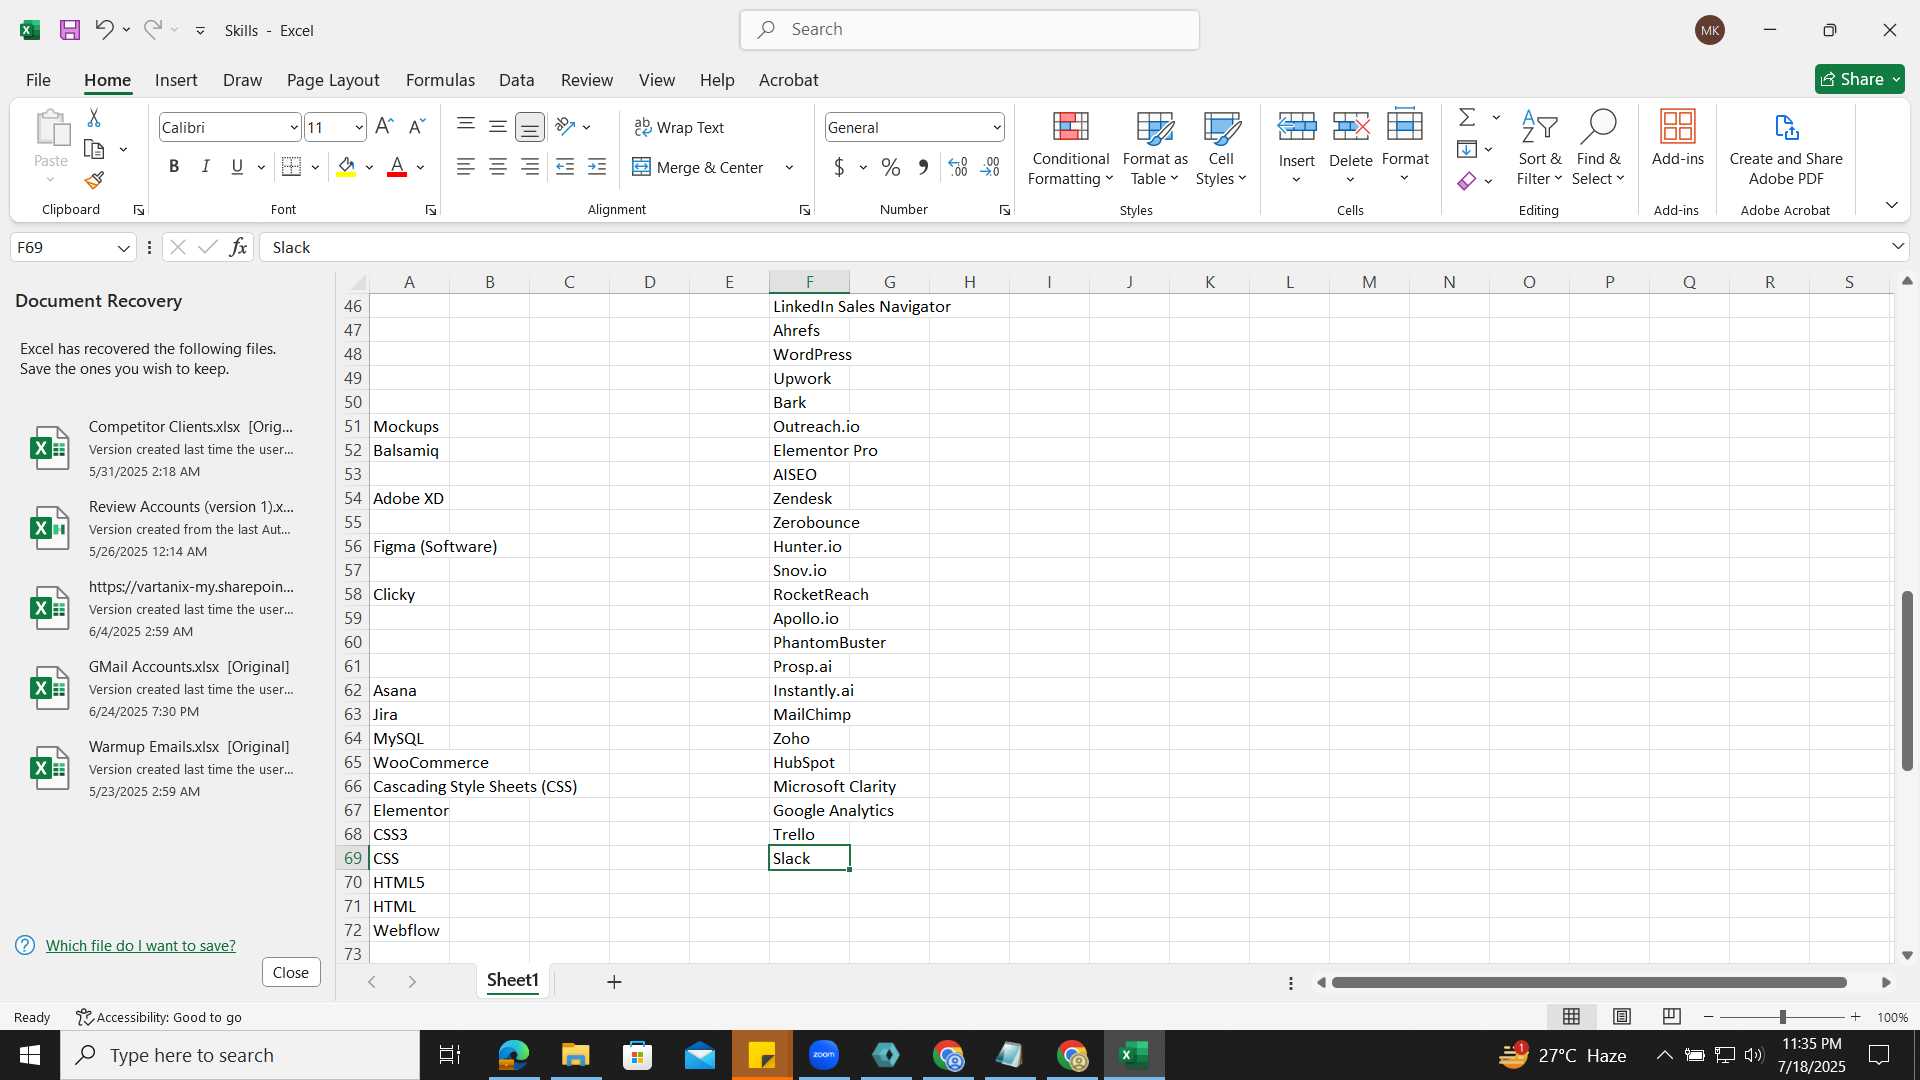Open Find & Select menu

click(x=1598, y=148)
